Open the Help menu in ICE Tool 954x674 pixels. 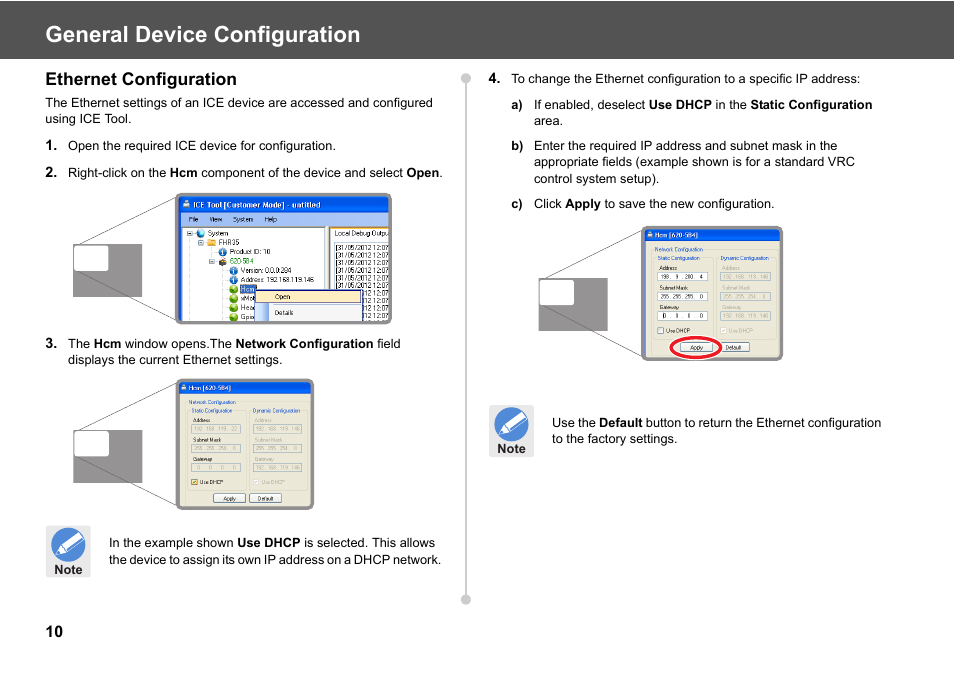coord(271,220)
